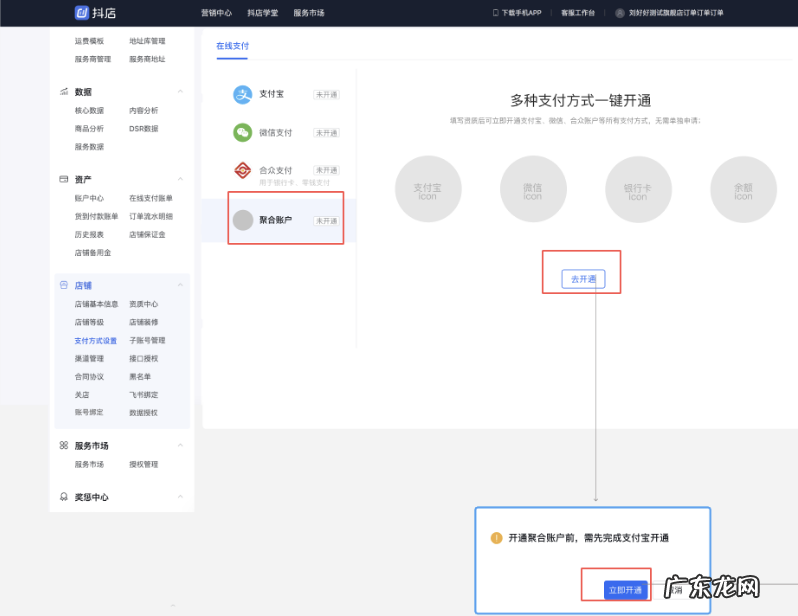Open 货到付款账单 in the sidebar
798x616 pixels.
96,216
